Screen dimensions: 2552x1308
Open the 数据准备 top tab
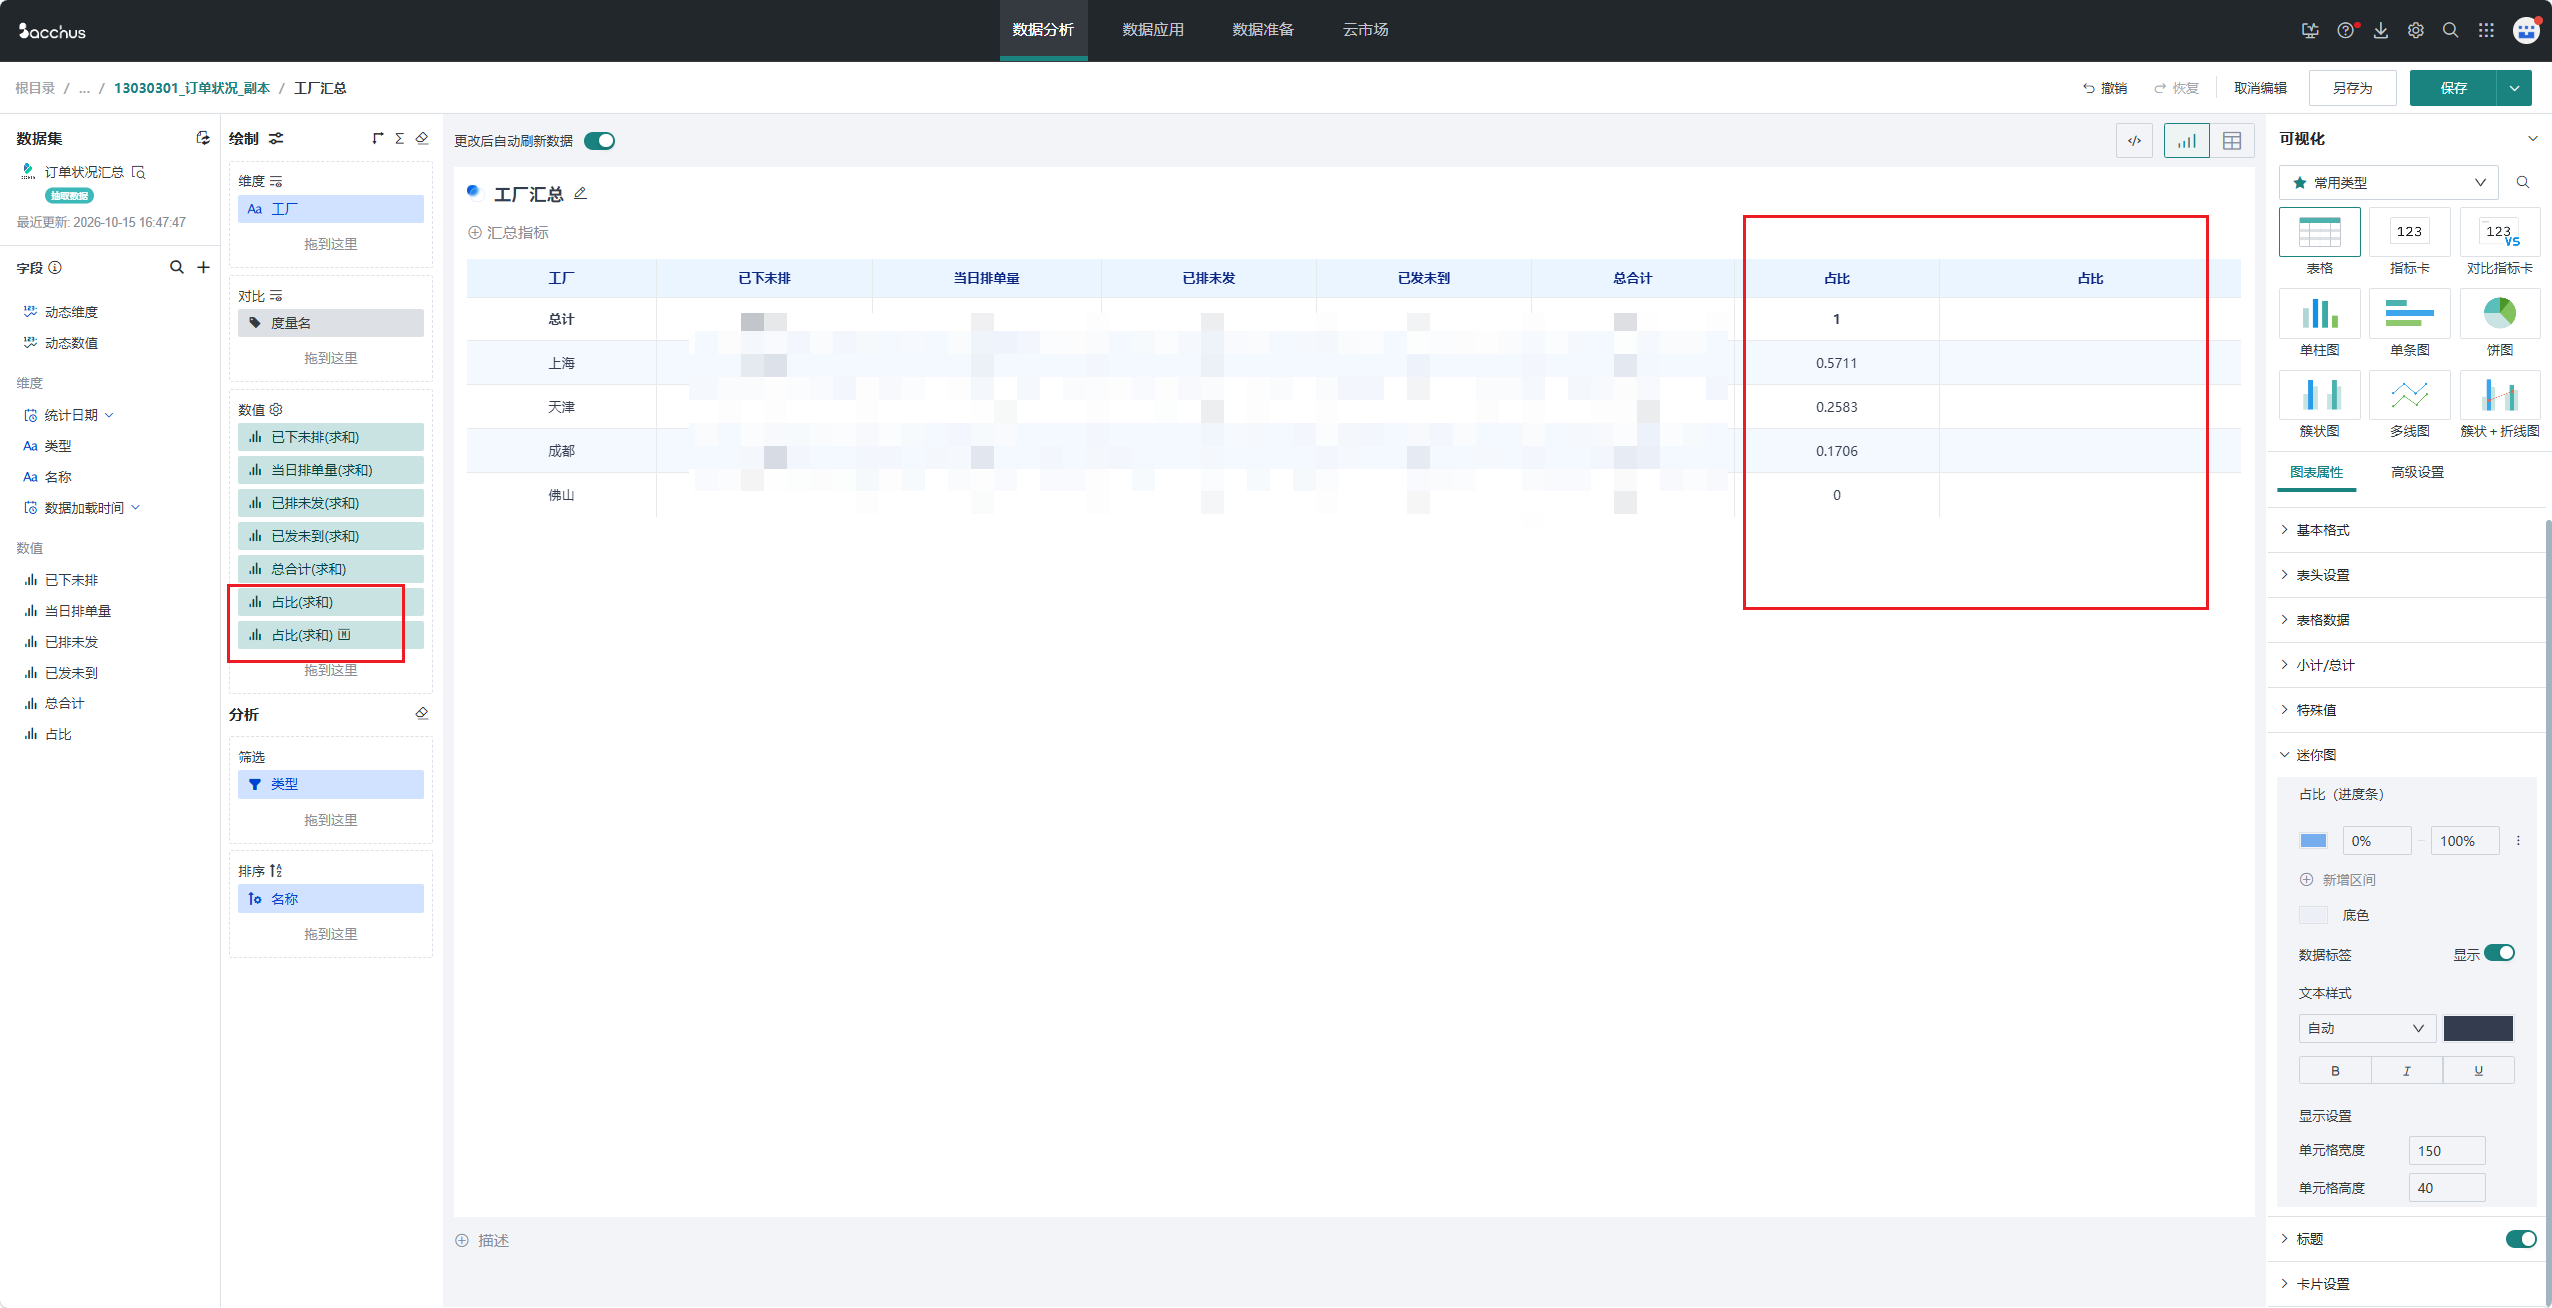tap(1263, 30)
